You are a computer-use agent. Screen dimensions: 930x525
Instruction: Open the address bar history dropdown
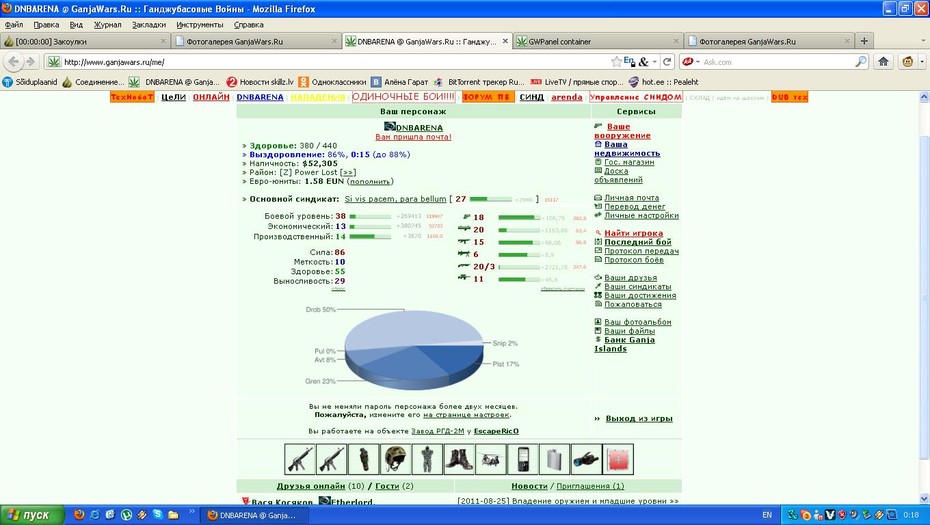click(655, 62)
